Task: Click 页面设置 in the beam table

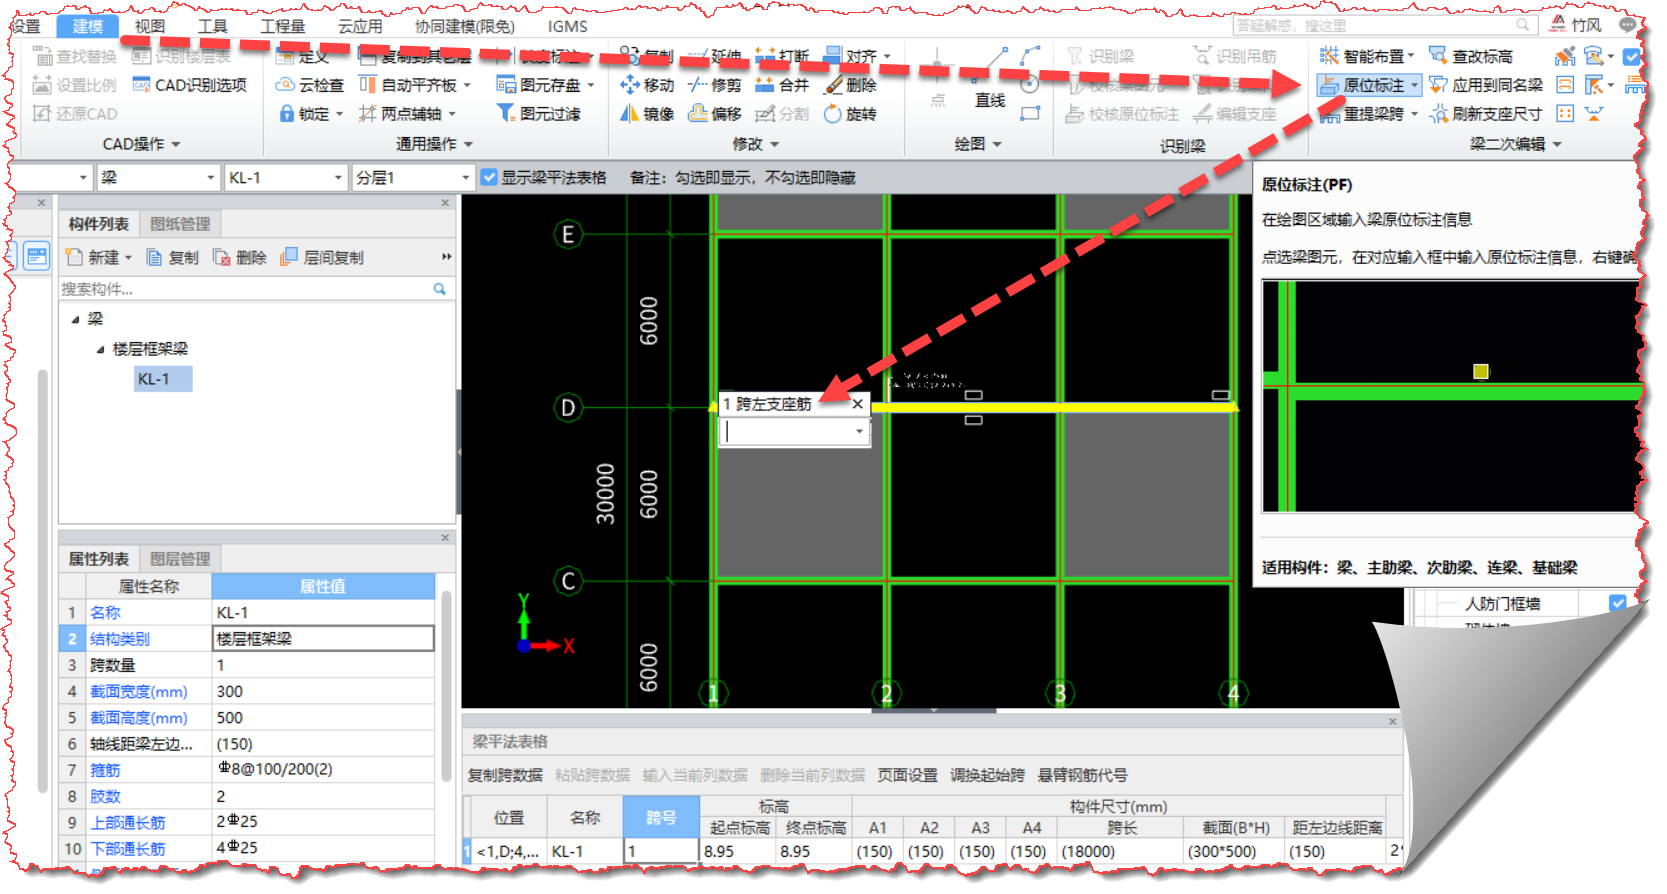Action: pos(908,775)
